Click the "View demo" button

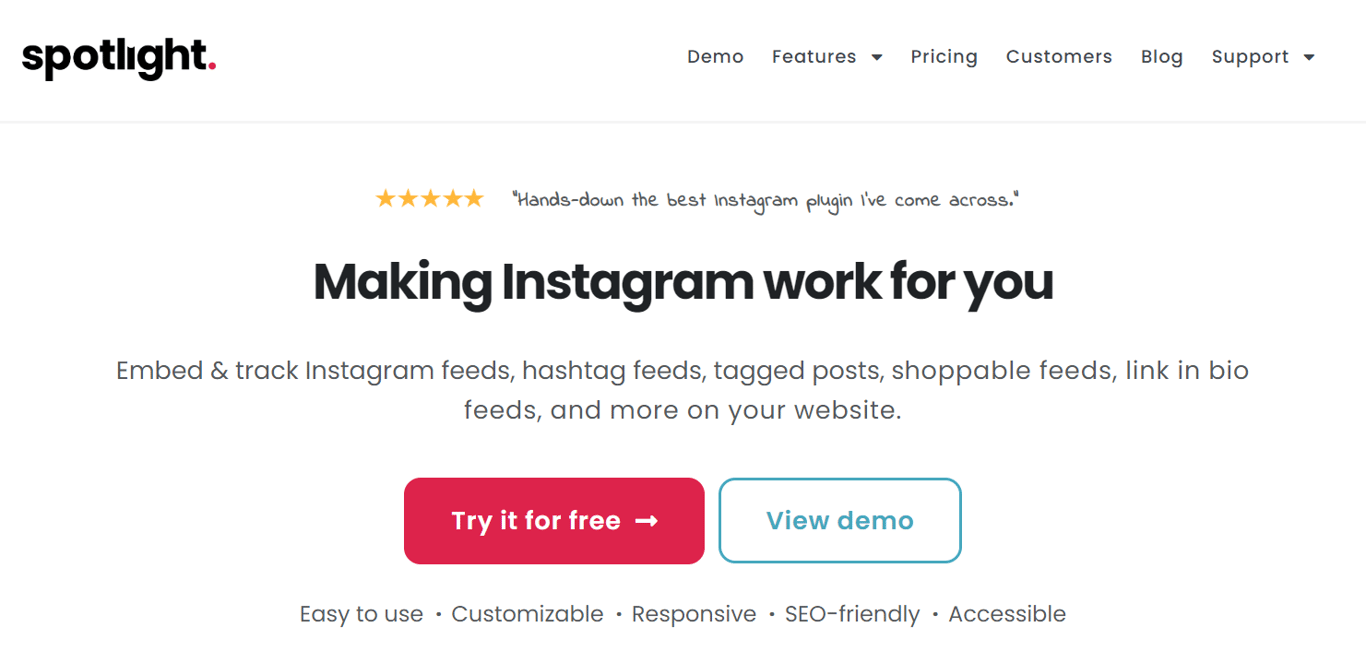click(839, 520)
